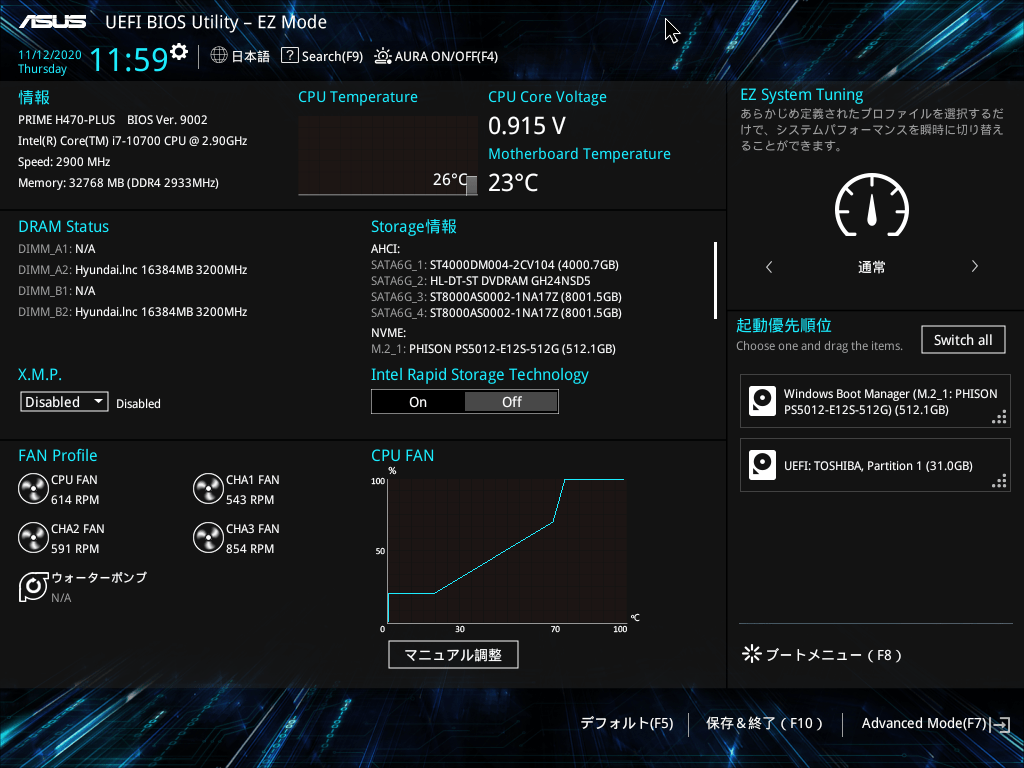Click the DIMM_A2 Hyundai memory entry
Viewport: 1024px width, 768px height.
pos(133,270)
